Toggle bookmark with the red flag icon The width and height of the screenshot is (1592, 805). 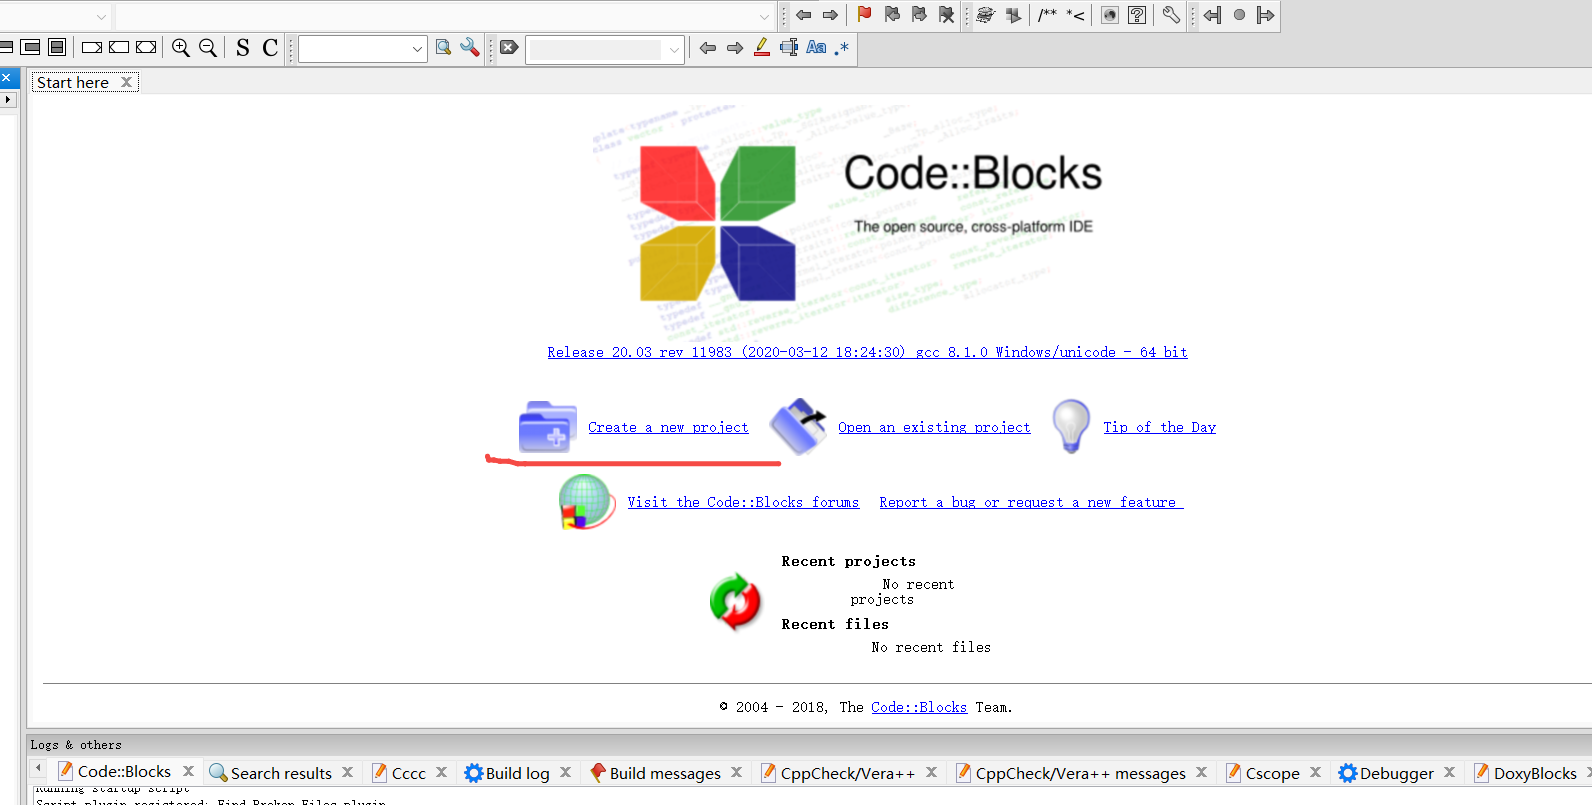865,15
